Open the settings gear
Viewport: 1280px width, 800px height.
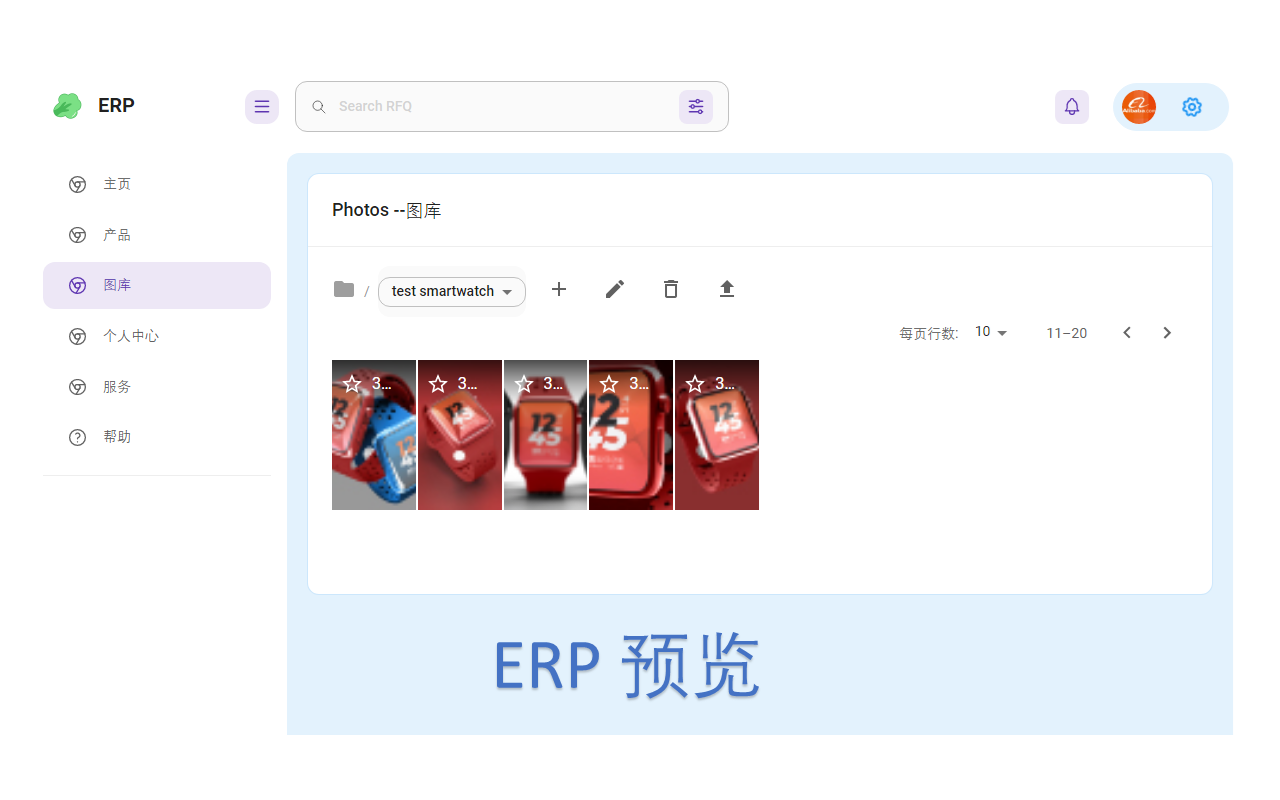point(1191,106)
